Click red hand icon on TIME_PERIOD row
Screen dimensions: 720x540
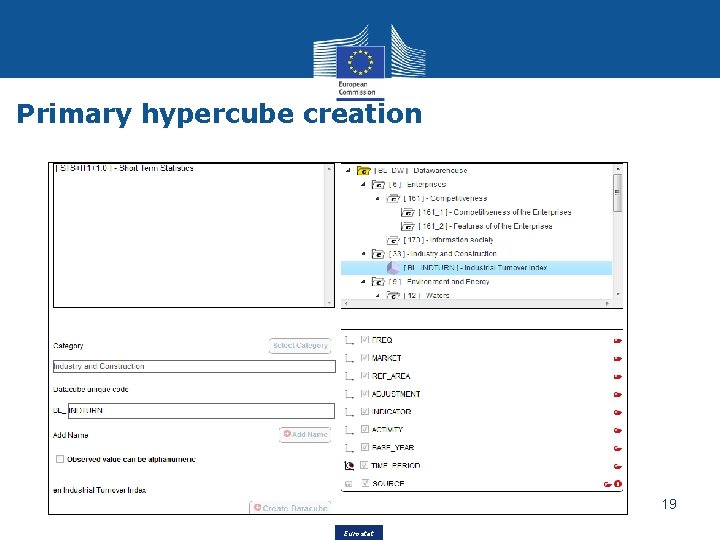point(618,466)
